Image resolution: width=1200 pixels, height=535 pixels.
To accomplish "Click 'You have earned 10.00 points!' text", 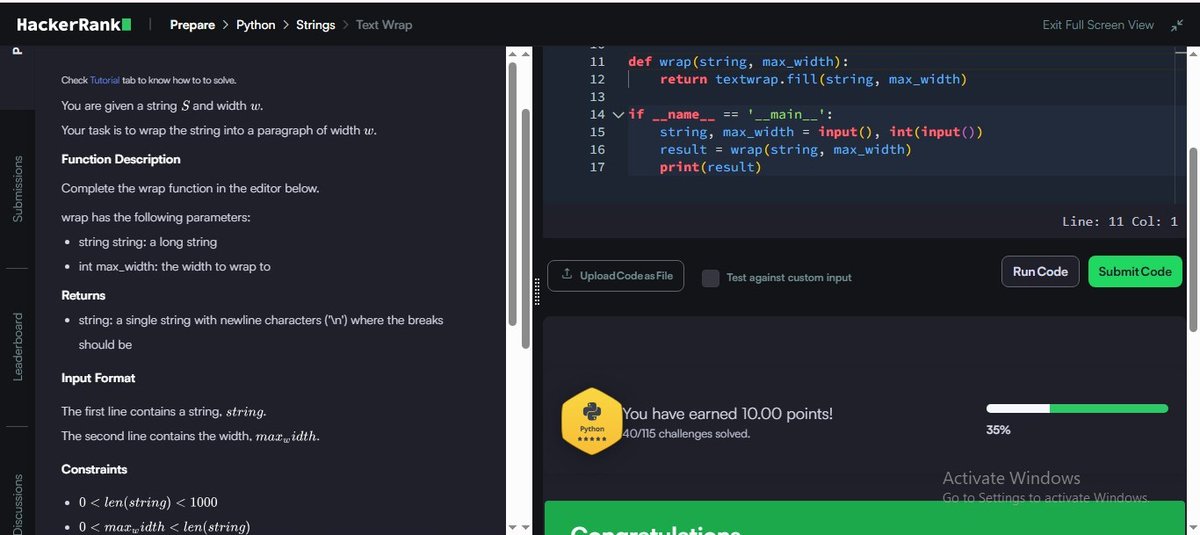I will 728,413.
